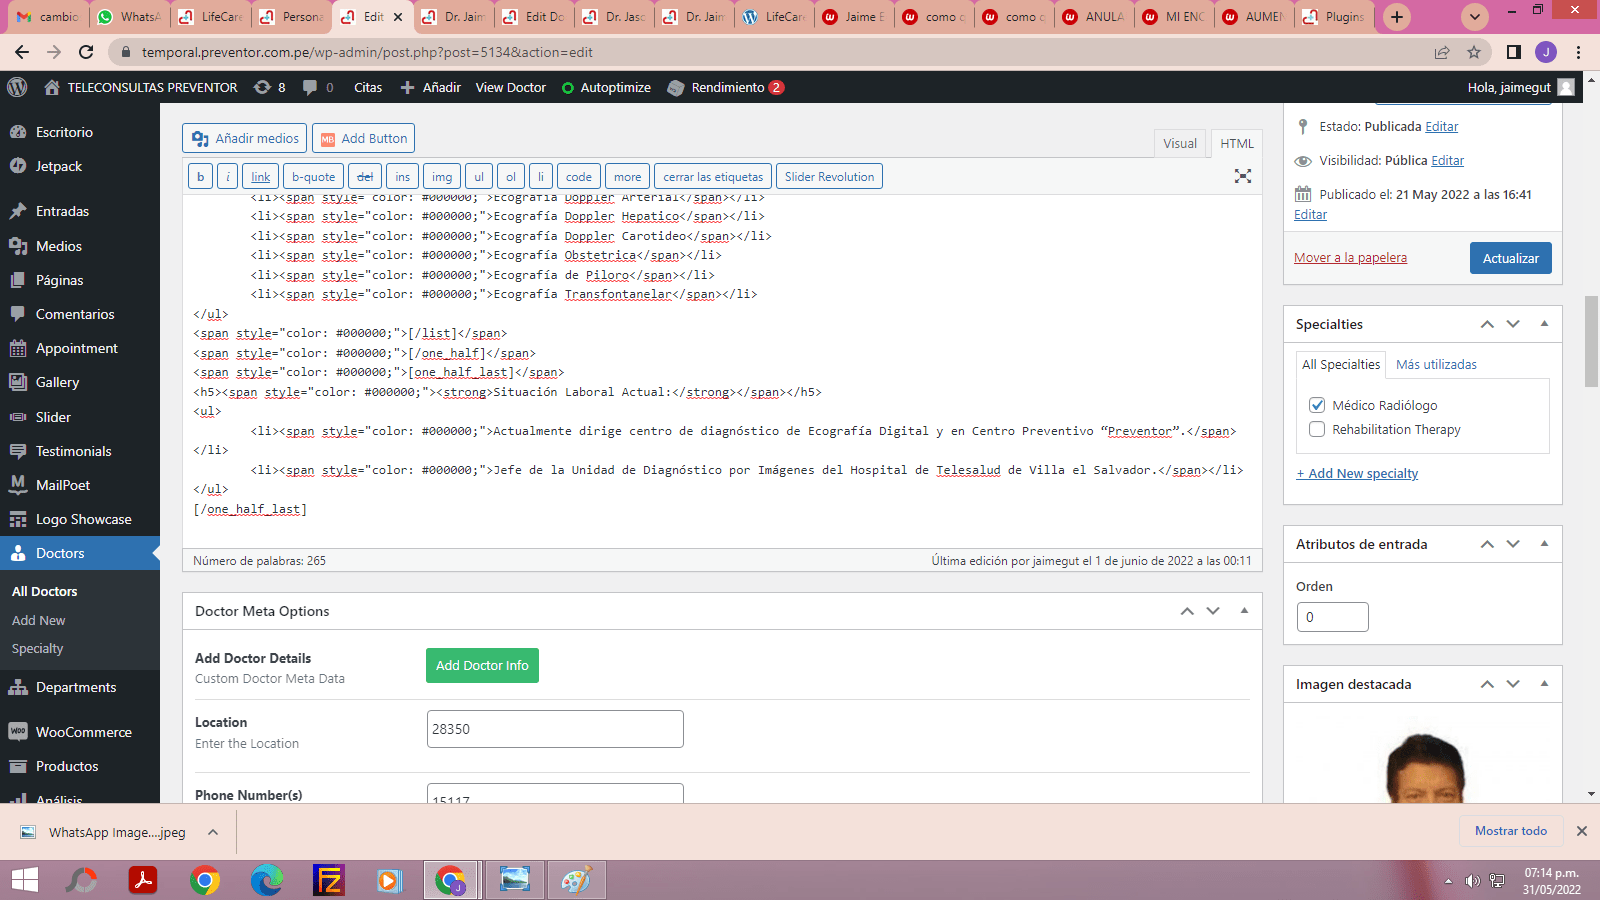Open All Doctors submenu item
The width and height of the screenshot is (1600, 900).
point(45,591)
